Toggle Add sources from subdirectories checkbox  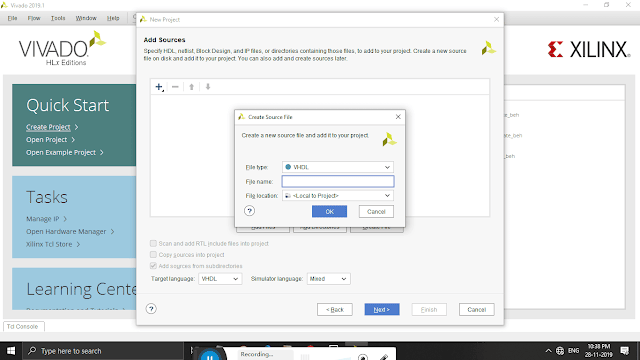pos(153,266)
